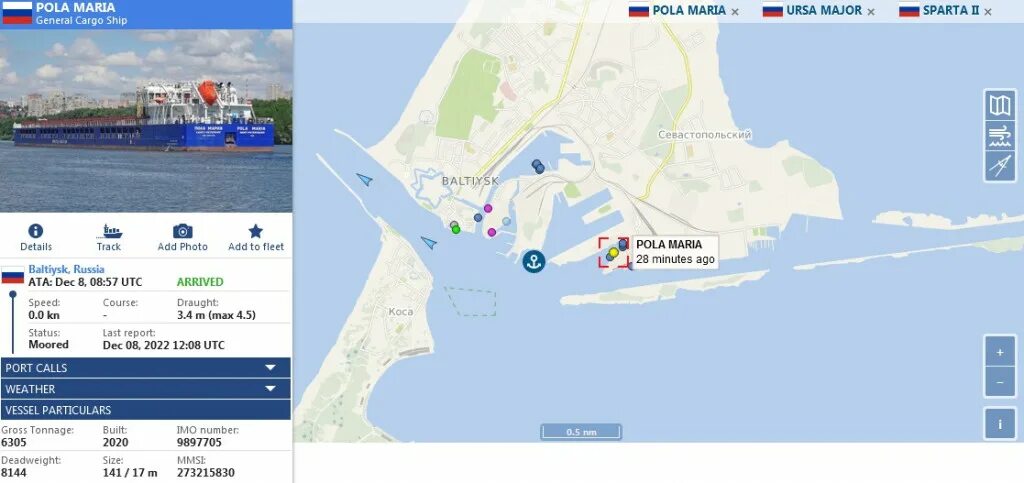Open the map layers icon

click(x=1000, y=105)
